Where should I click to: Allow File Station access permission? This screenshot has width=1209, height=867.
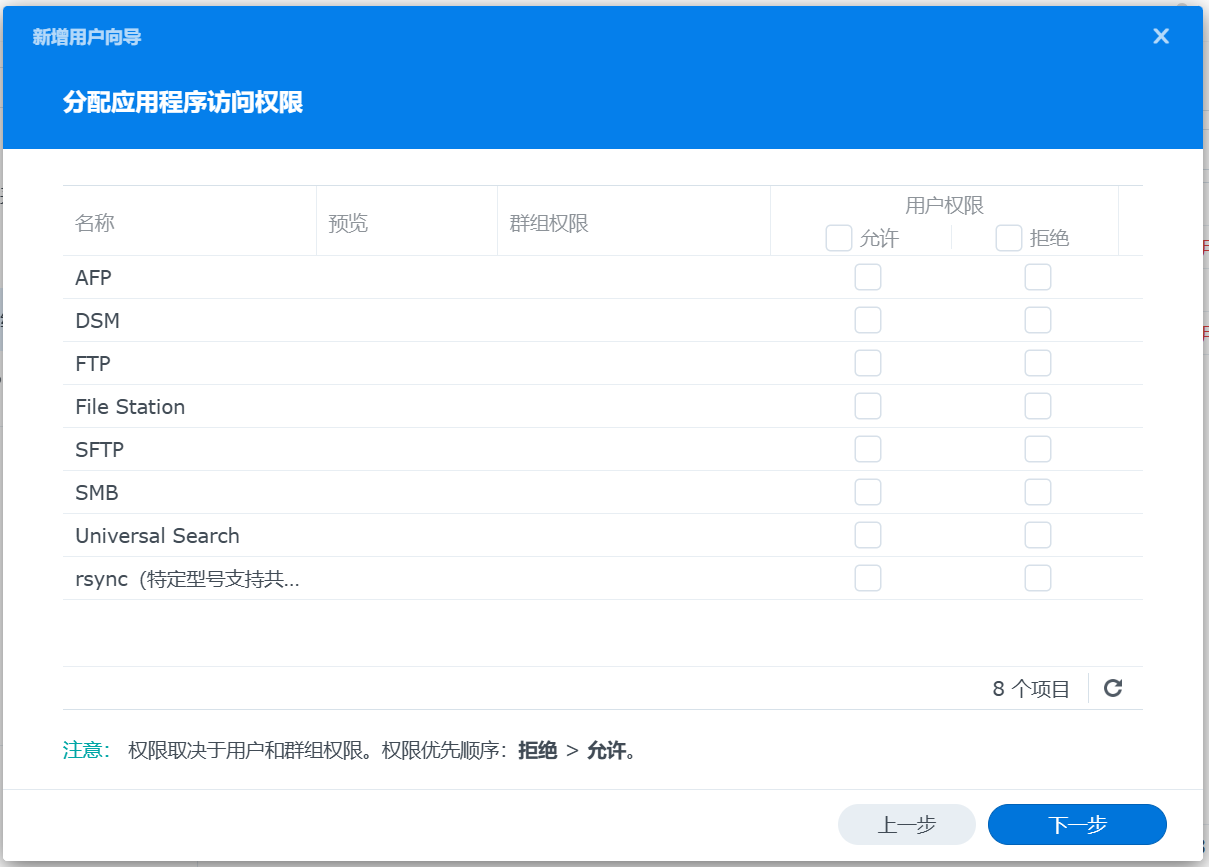868,406
